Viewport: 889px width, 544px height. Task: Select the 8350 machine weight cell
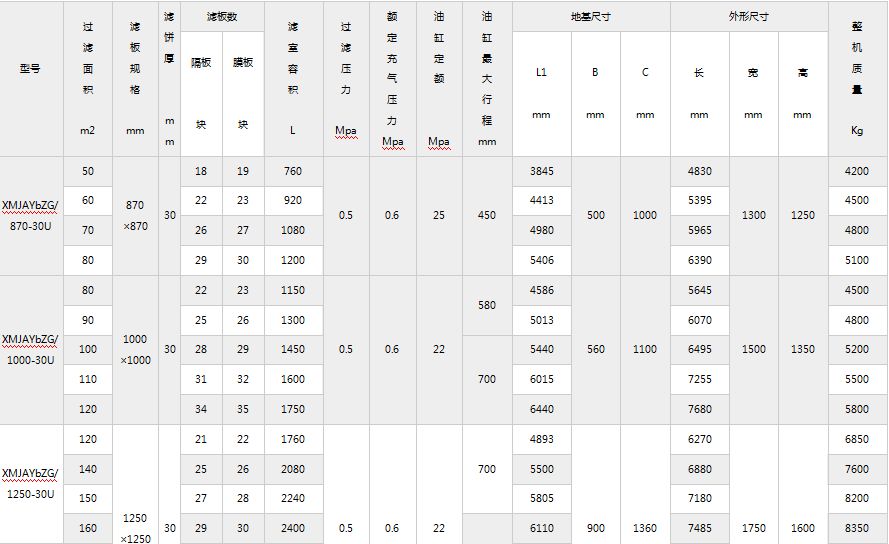857,527
